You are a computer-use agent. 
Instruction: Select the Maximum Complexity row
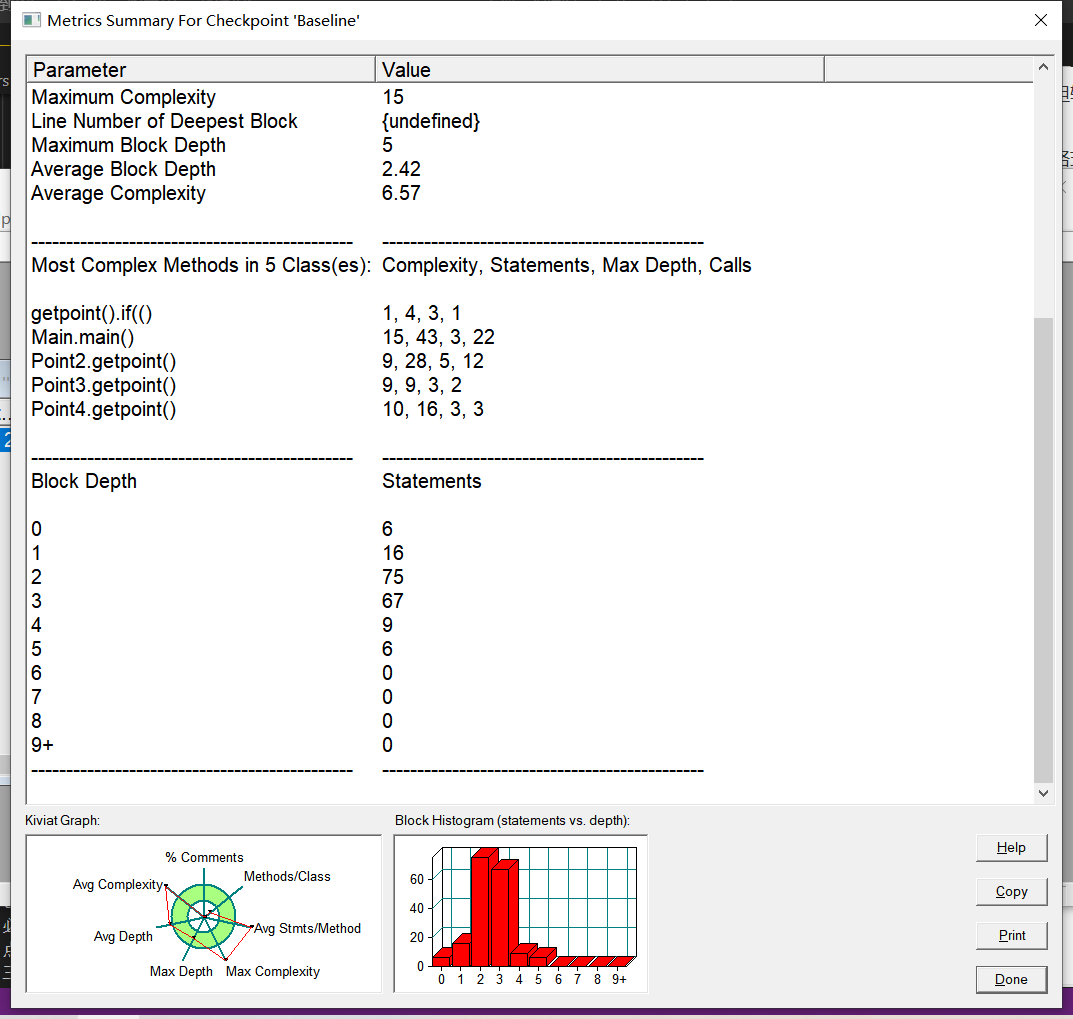click(530, 97)
